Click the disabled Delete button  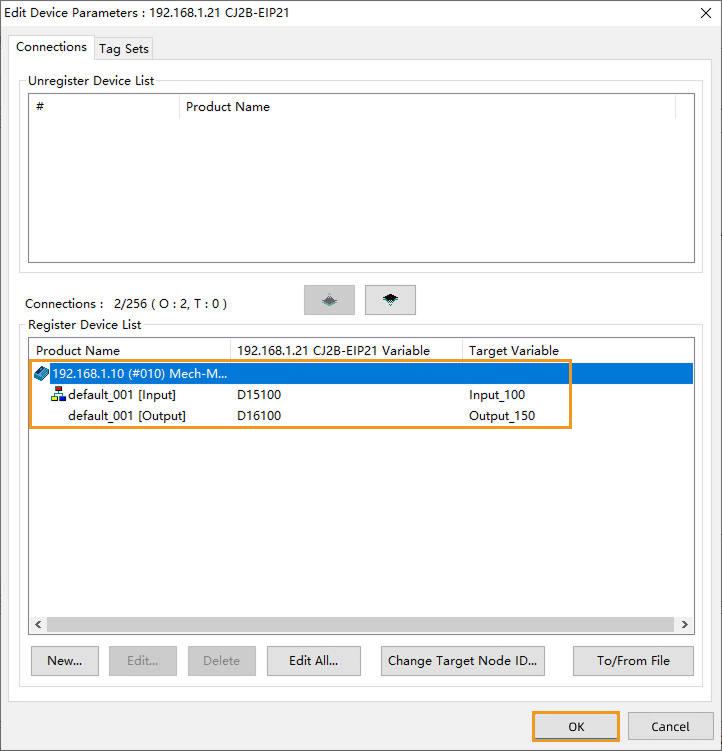[221, 661]
